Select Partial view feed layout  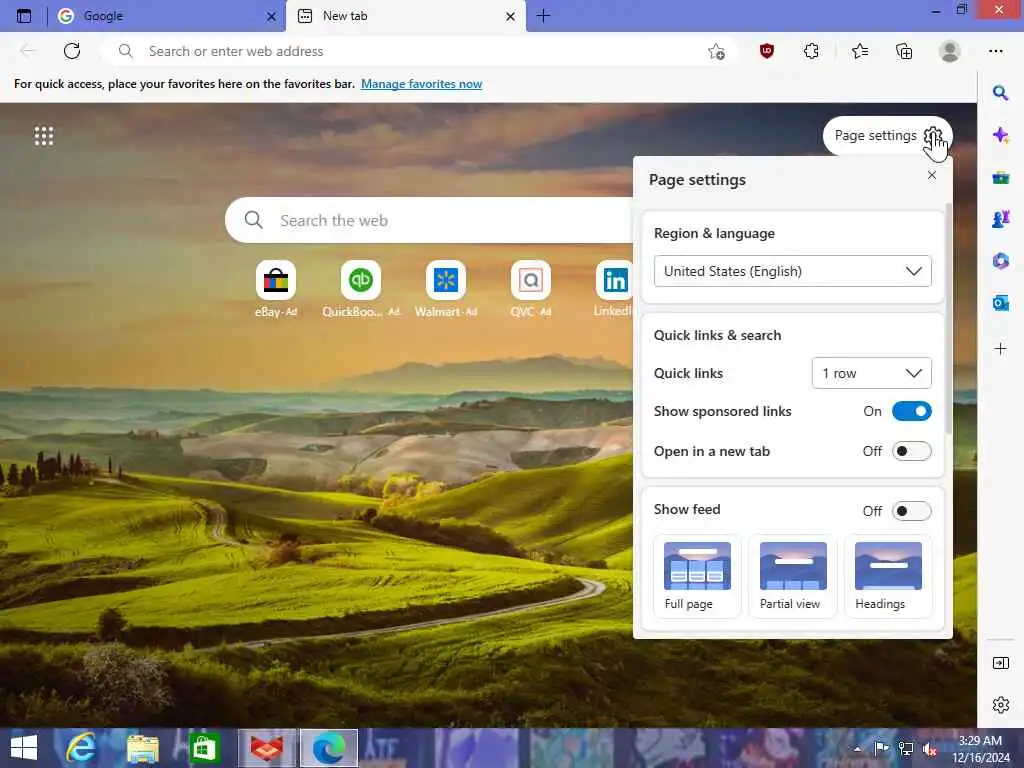point(793,576)
